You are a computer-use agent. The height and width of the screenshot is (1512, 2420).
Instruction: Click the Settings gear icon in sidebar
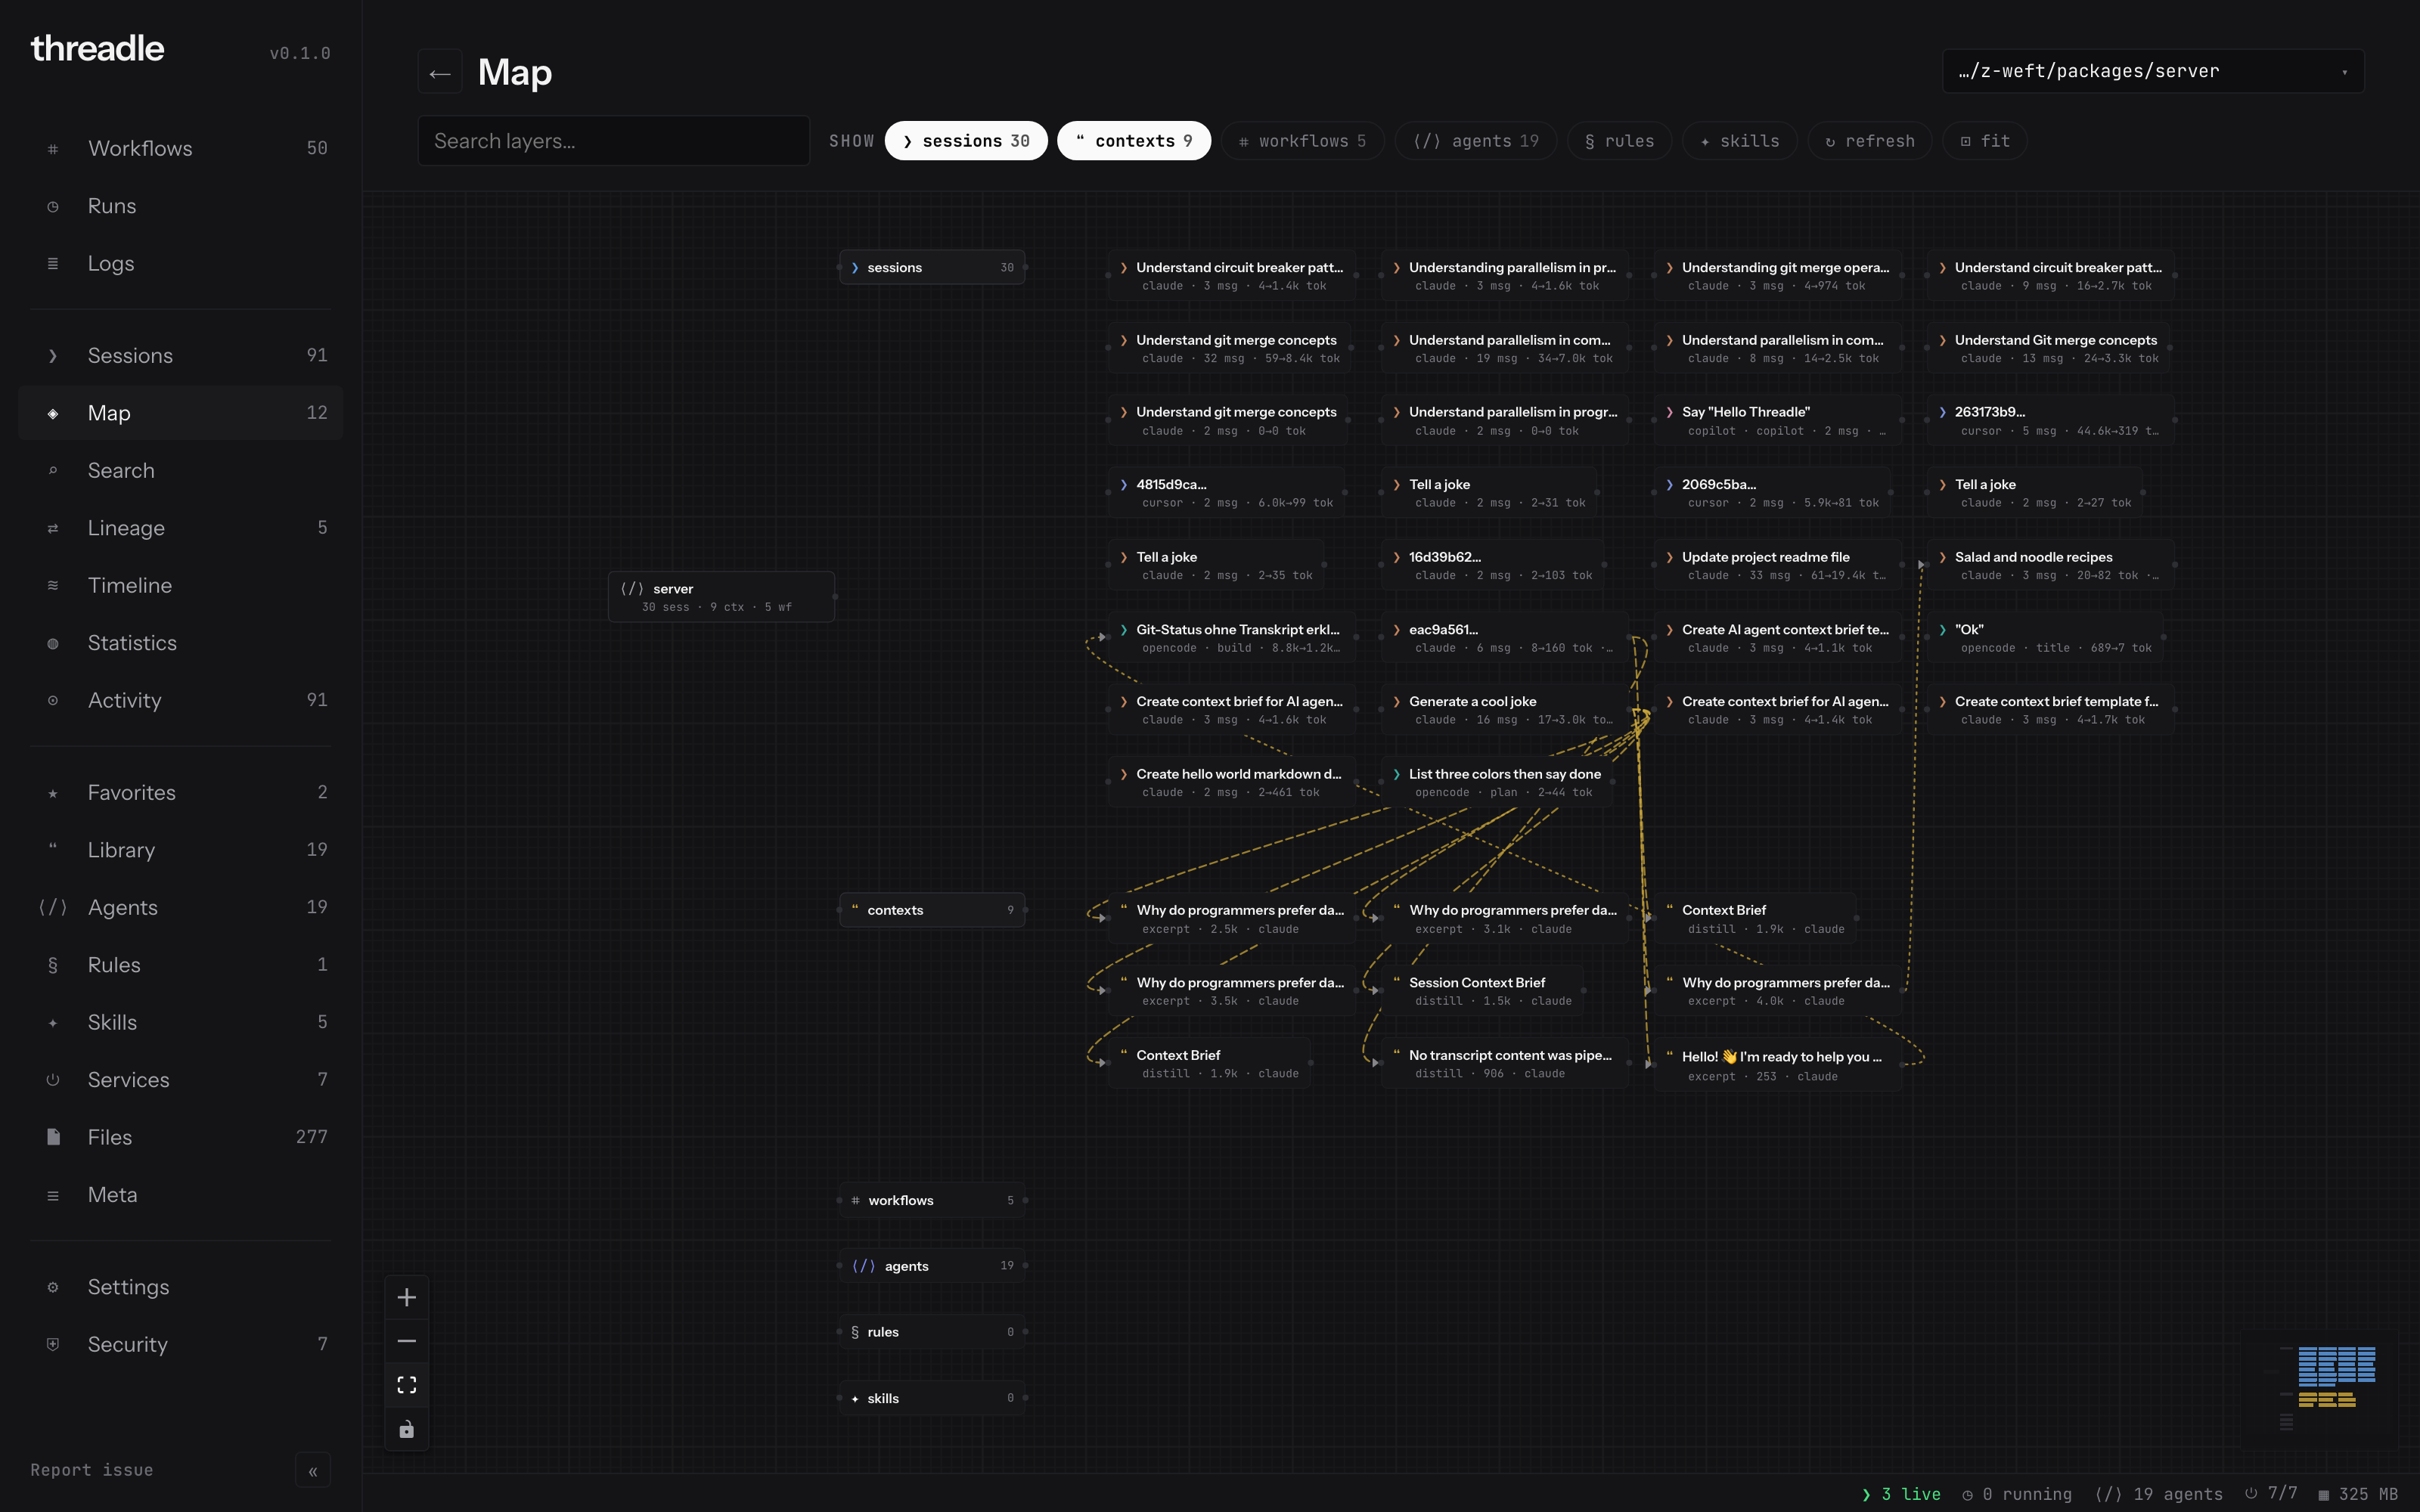pos(53,1287)
